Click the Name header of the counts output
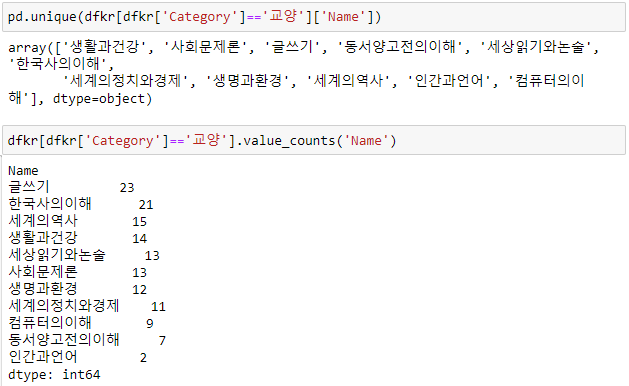The width and height of the screenshot is (629, 386). point(23,171)
